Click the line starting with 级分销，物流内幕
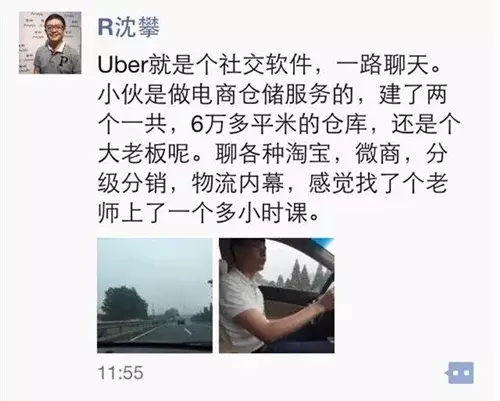Viewport: 500px width, 401px height. pos(272,184)
